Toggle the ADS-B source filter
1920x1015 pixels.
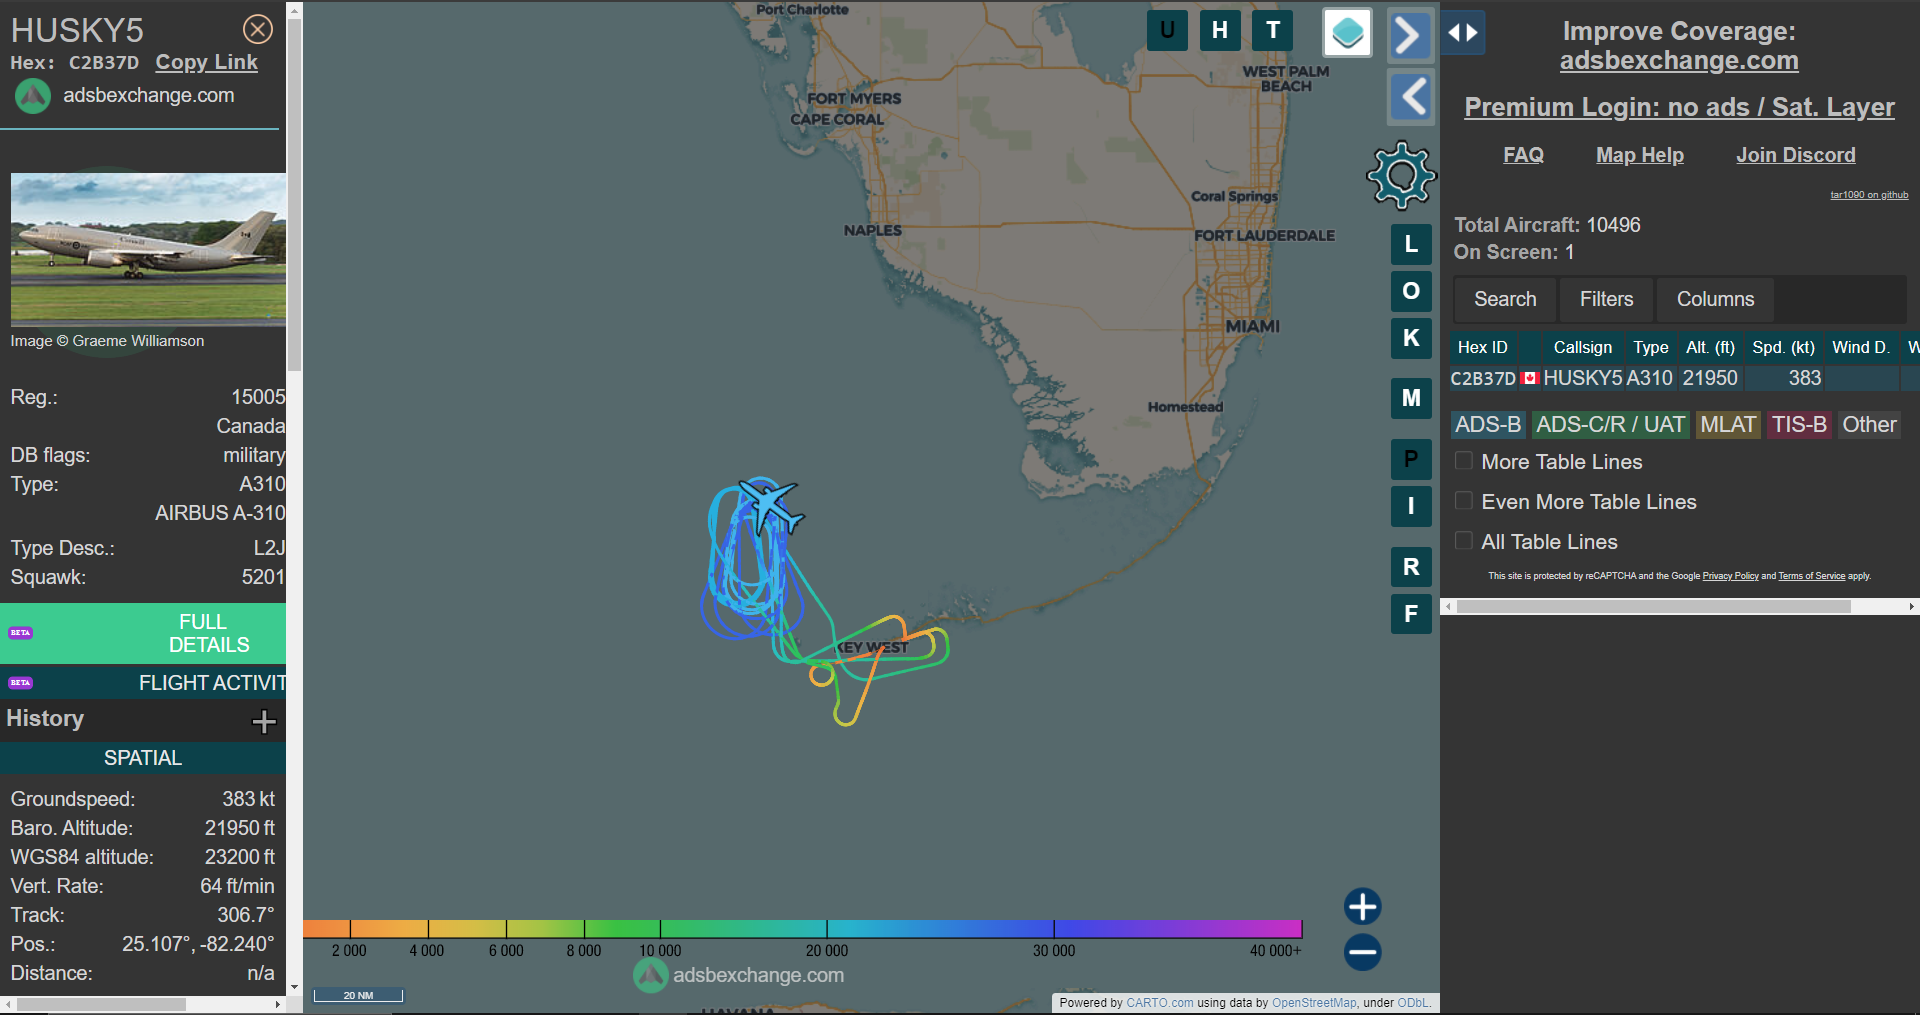[1488, 425]
